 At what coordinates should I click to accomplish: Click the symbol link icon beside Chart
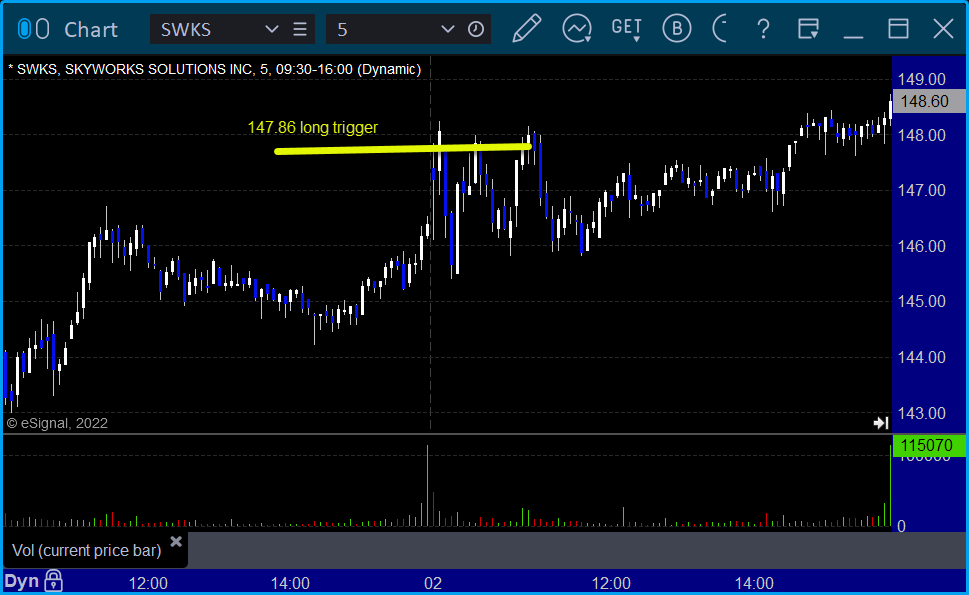click(33, 29)
